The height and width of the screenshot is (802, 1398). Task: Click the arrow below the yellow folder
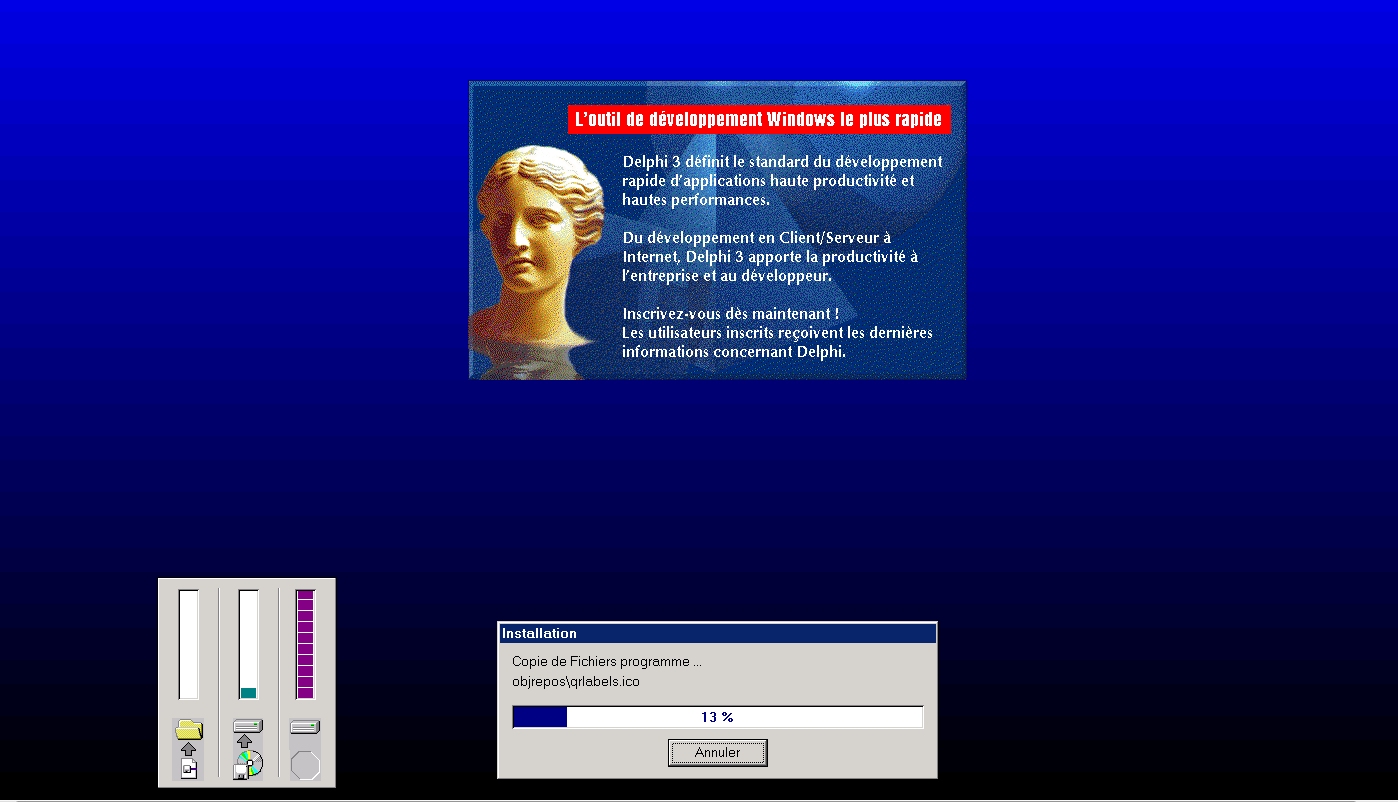(x=188, y=748)
